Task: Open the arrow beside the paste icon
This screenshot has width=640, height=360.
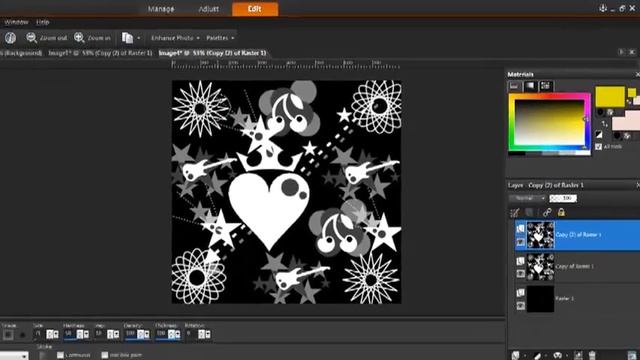Action: (x=139, y=38)
